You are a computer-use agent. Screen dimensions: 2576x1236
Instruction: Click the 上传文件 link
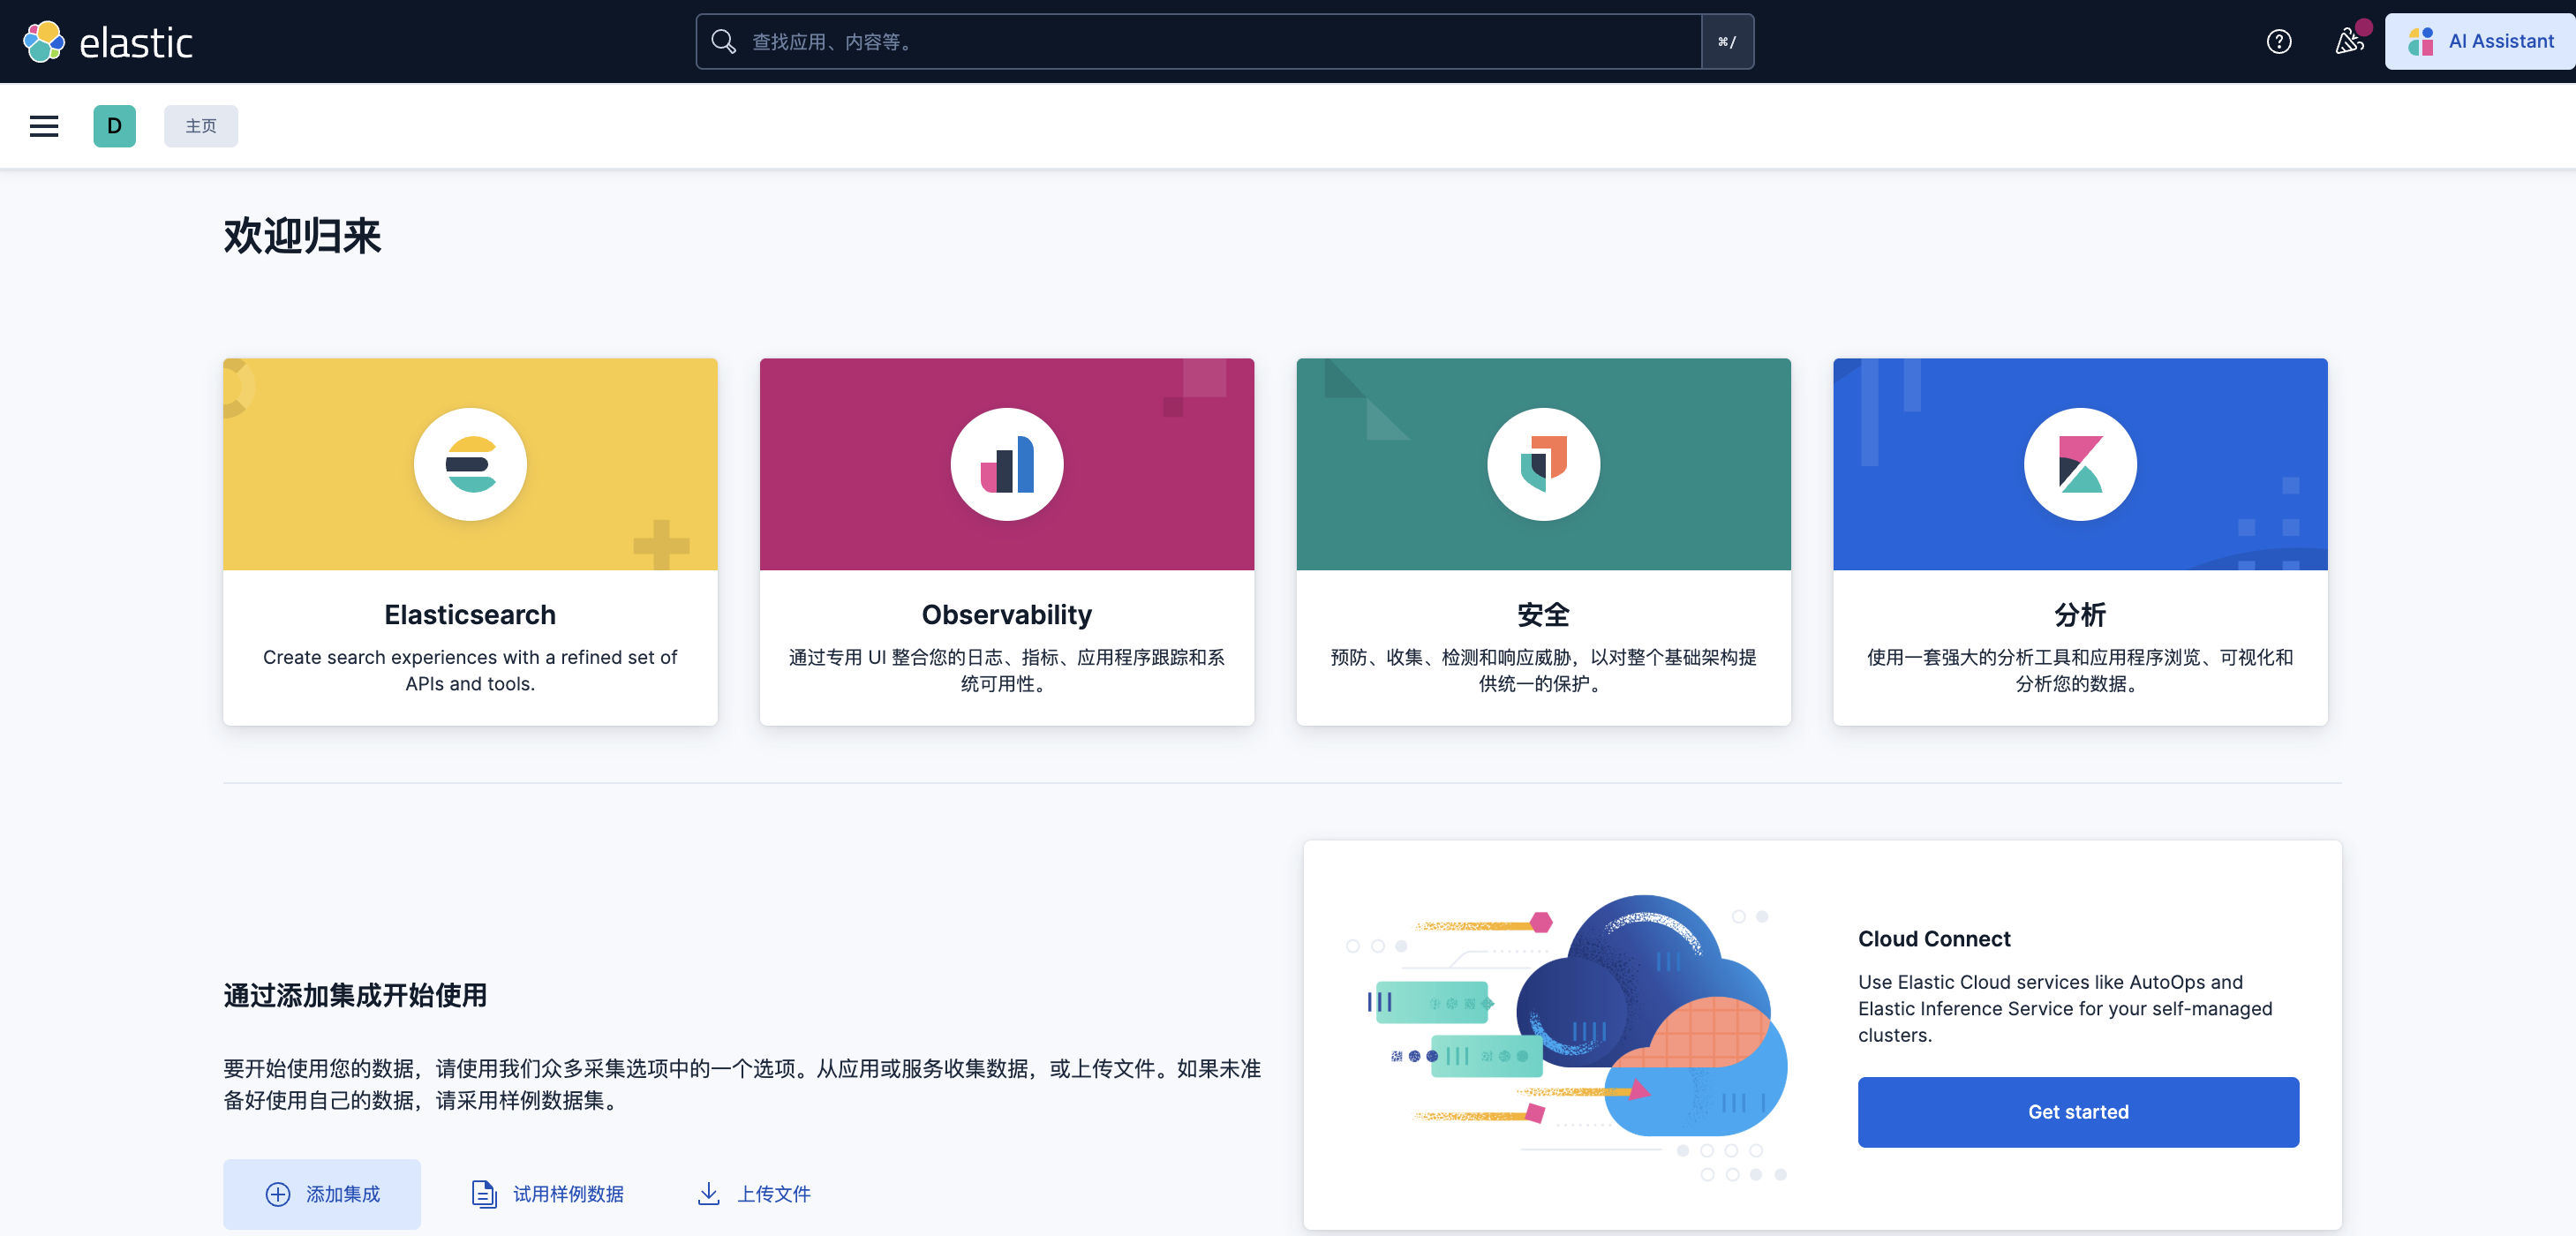click(x=754, y=1194)
